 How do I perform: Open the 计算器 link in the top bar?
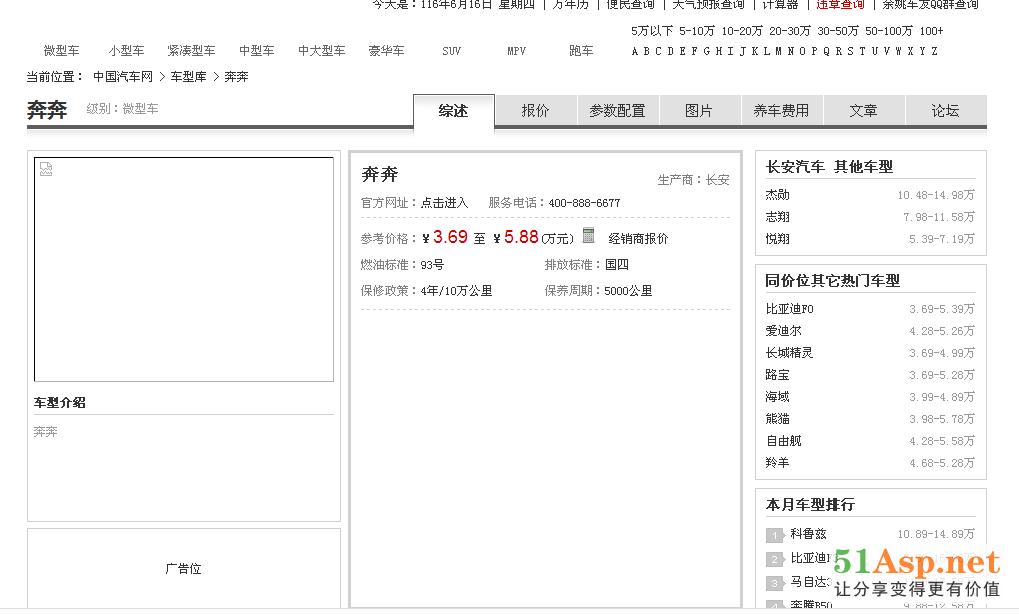[780, 5]
